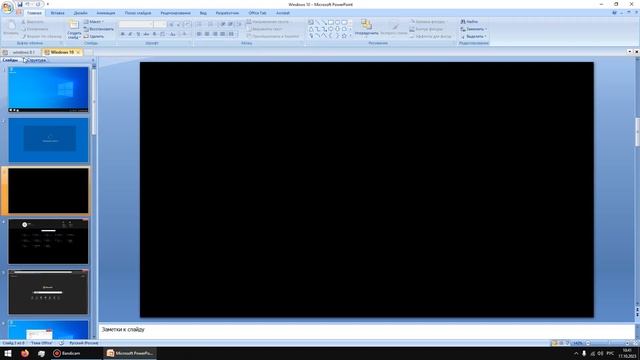Screen dimensions: 640x360
Task: Adjust the zoom slider in the status bar
Action: point(608,343)
